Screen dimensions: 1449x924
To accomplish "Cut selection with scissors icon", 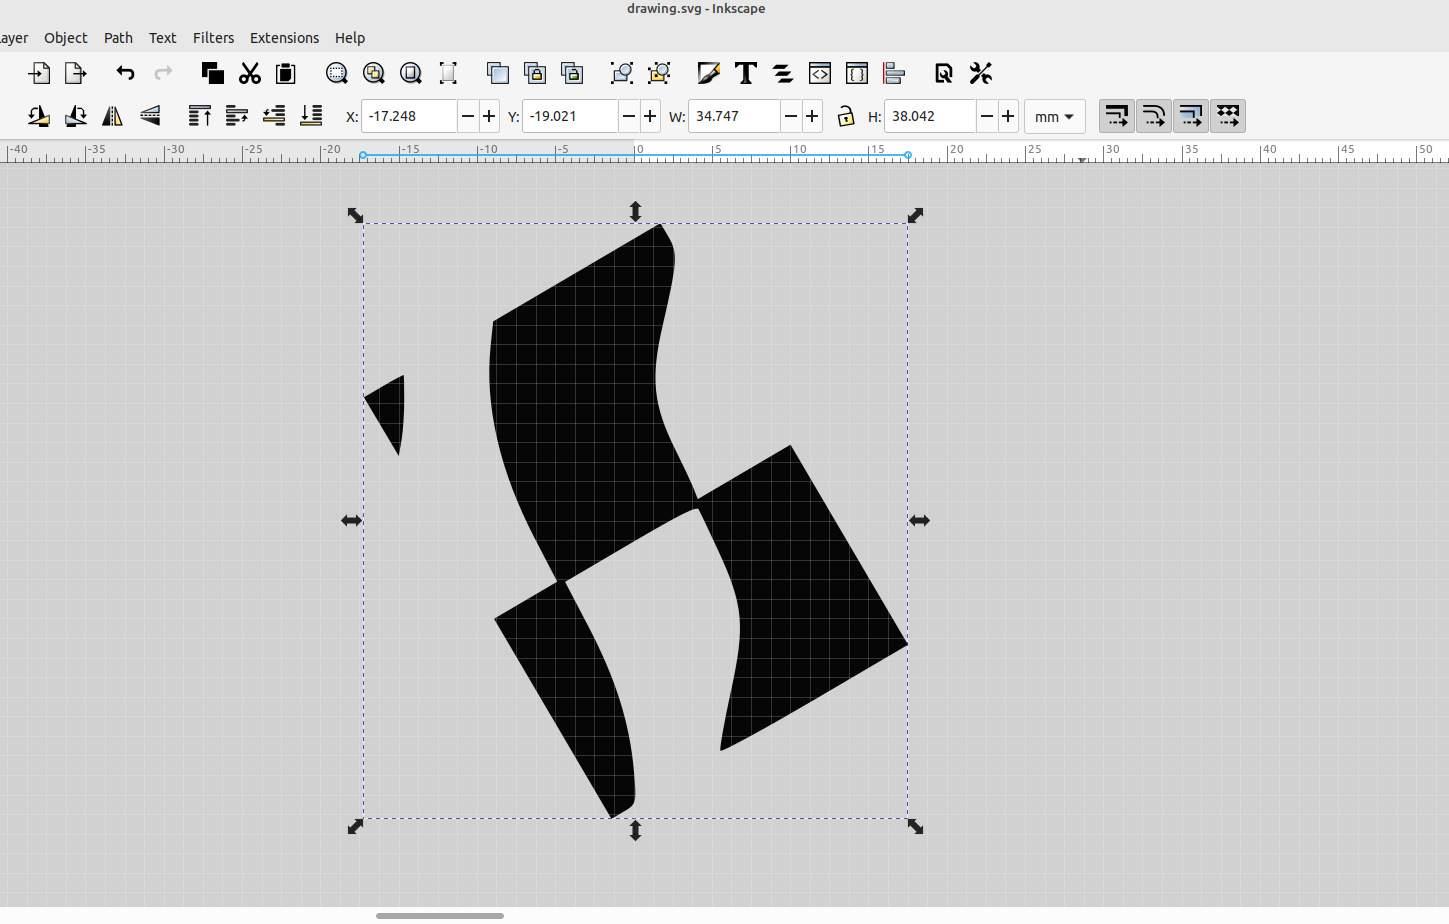I will pos(250,73).
